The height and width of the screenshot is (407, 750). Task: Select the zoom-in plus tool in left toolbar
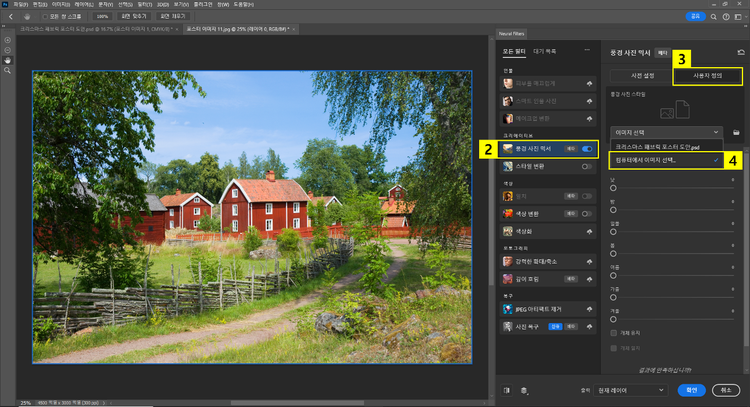tap(8, 40)
